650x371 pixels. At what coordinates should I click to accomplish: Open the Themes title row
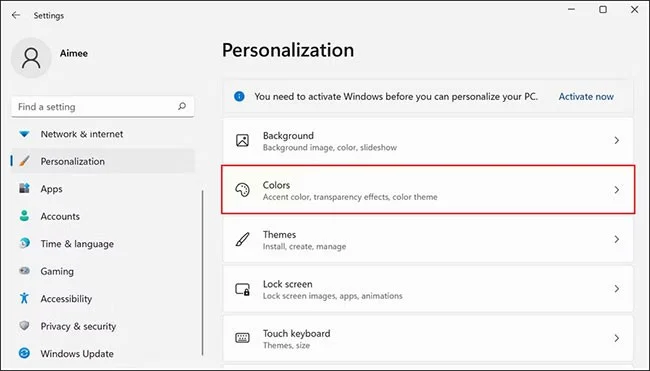pyautogui.click(x=428, y=239)
